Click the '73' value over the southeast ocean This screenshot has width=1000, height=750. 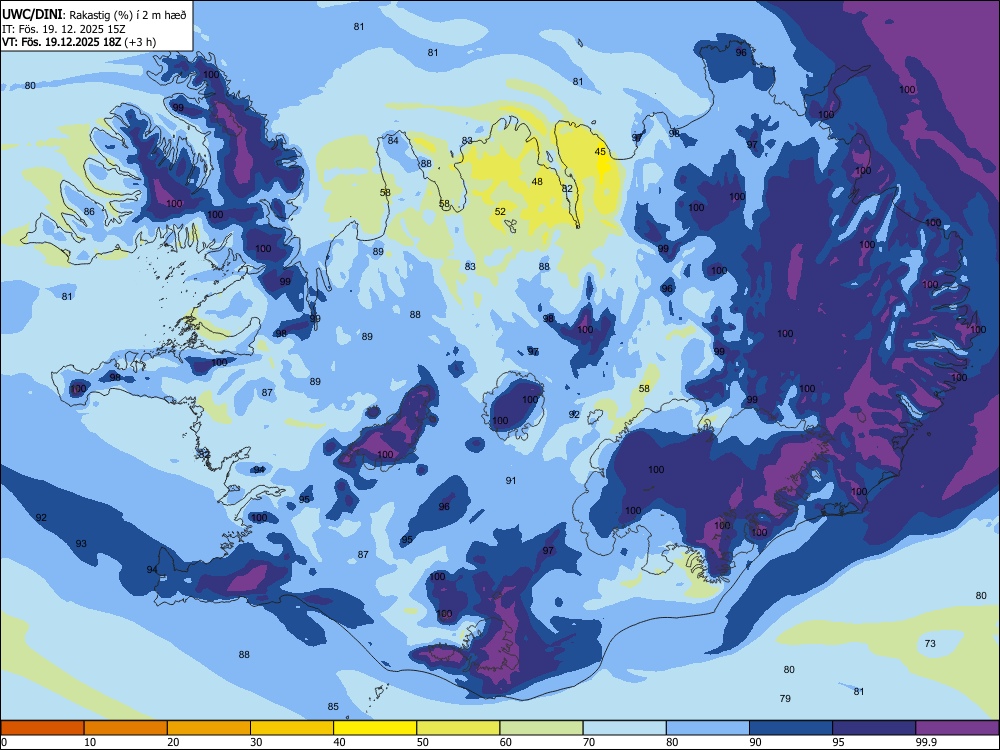930,643
